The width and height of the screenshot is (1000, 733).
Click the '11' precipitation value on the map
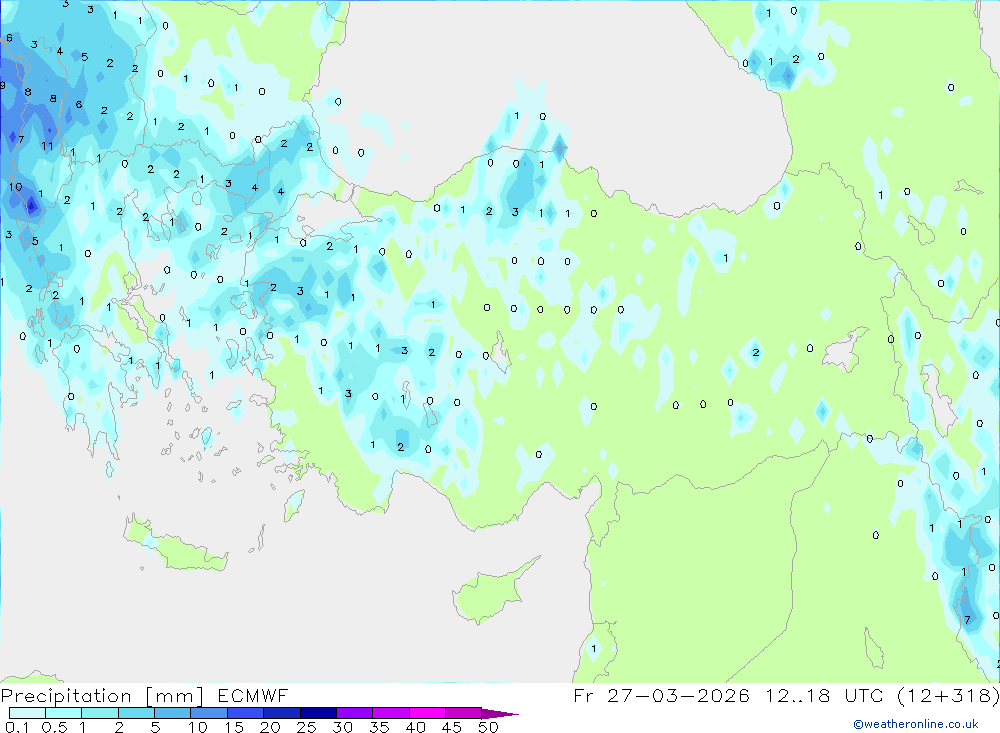pos(47,146)
